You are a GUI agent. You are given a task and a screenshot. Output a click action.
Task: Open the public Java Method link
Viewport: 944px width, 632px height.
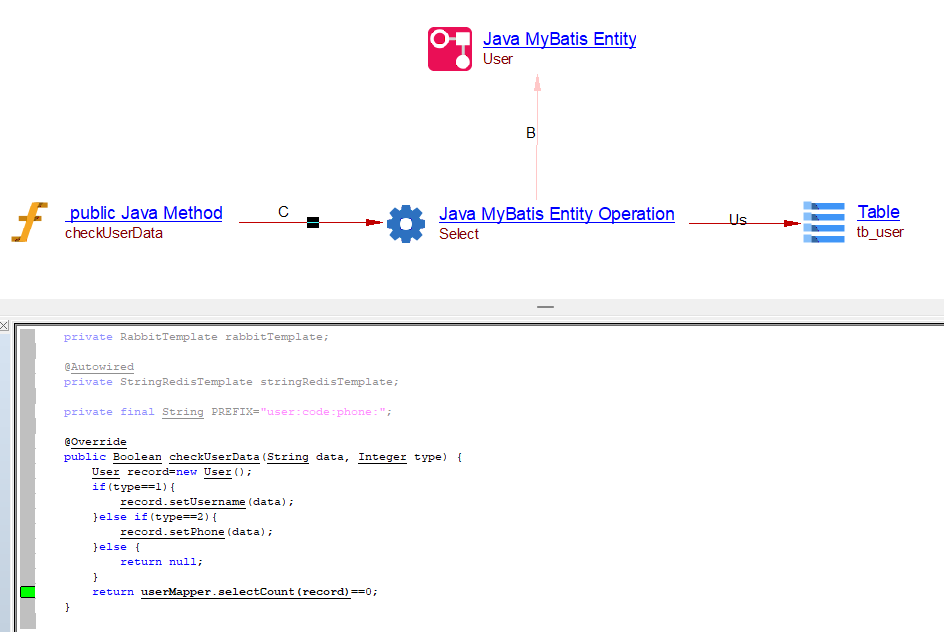click(145, 213)
